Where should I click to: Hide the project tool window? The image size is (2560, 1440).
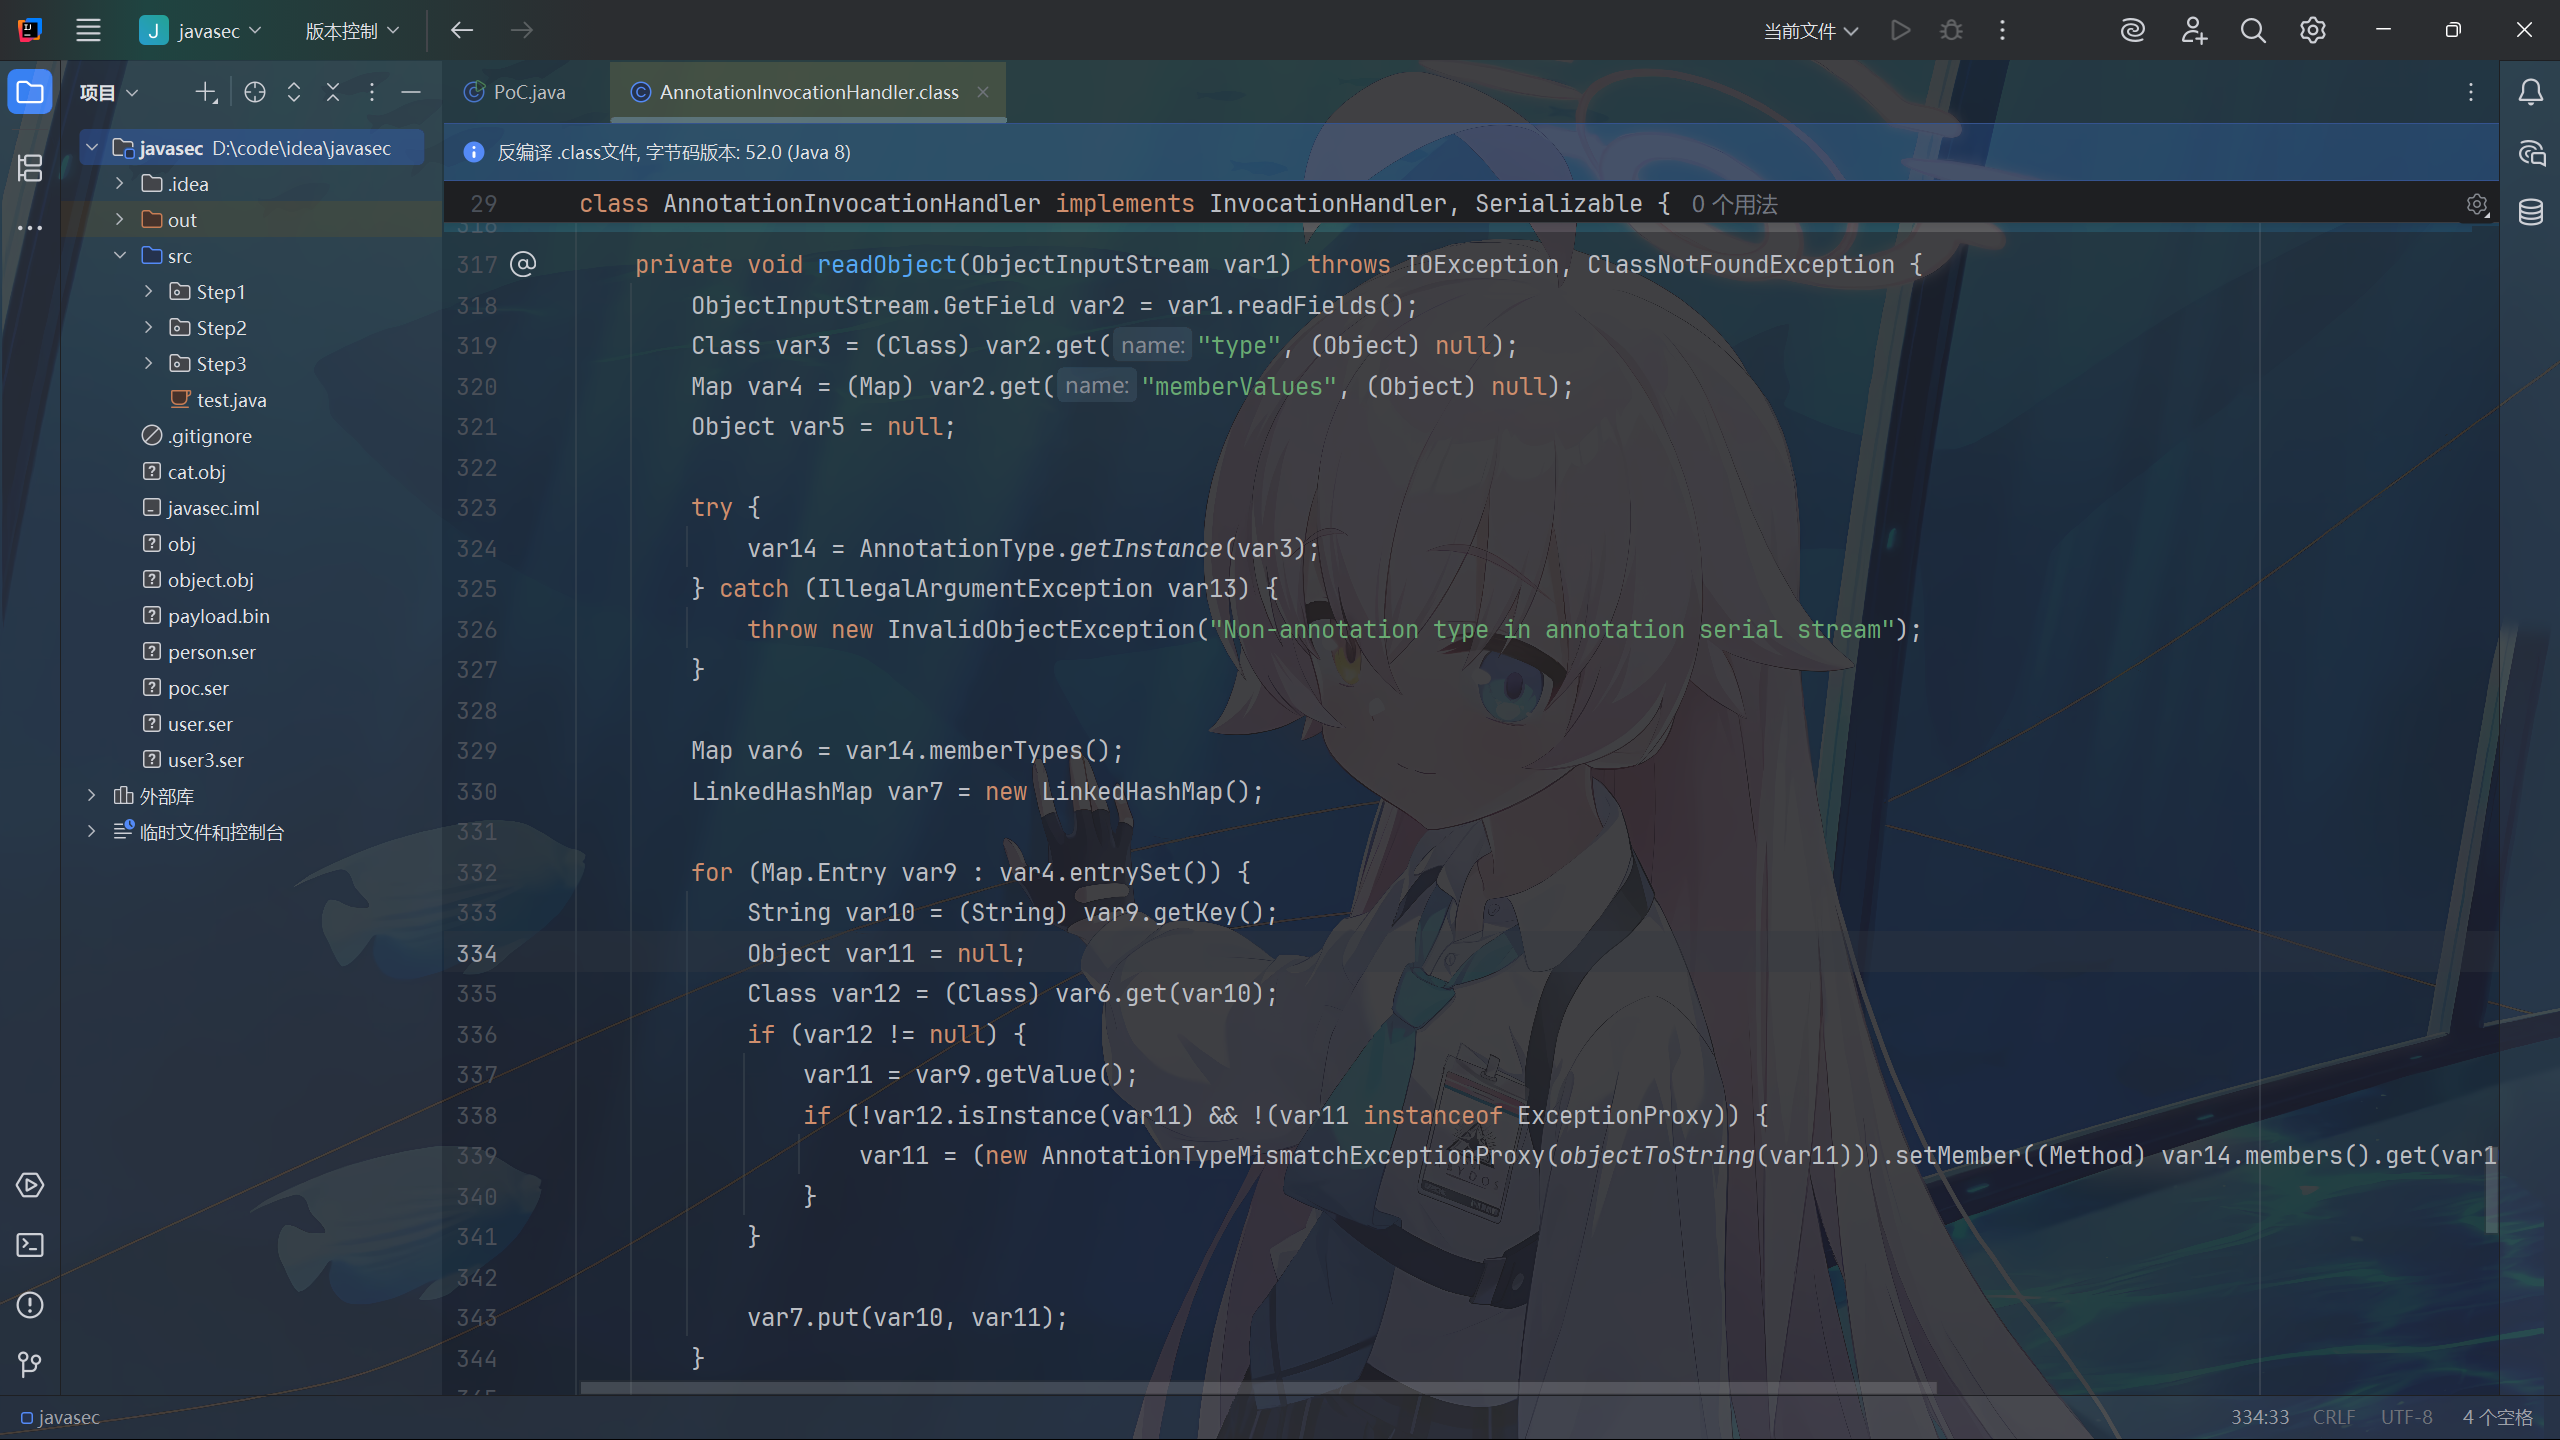411,92
